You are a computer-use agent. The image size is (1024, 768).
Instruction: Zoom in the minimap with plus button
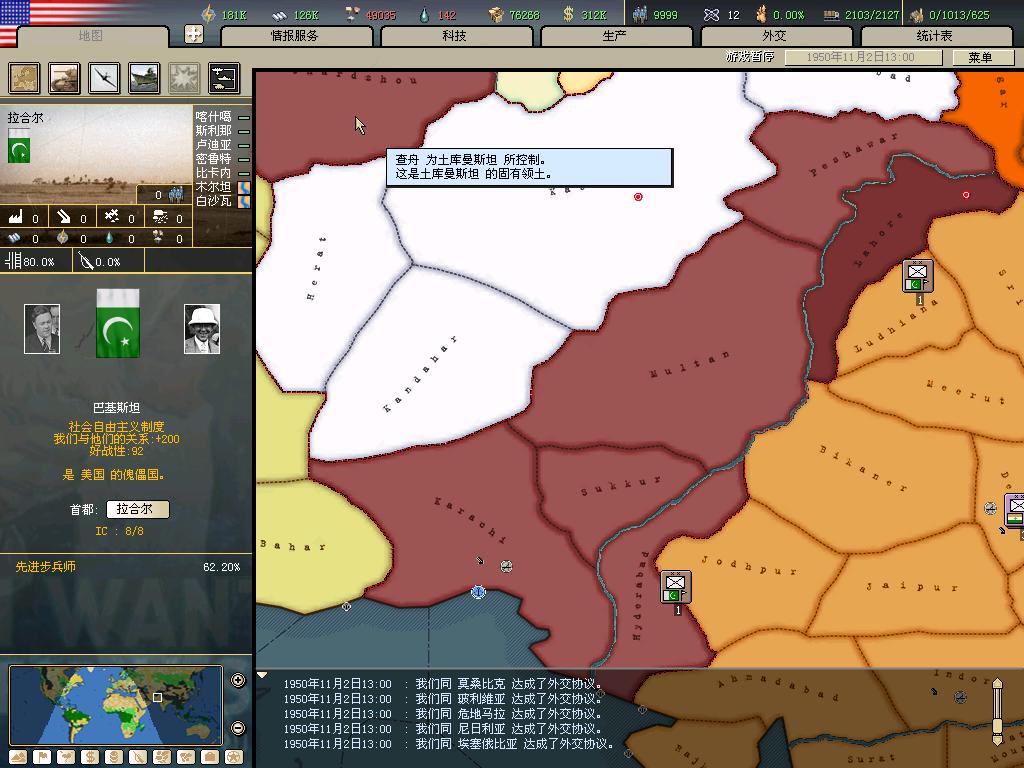(238, 680)
